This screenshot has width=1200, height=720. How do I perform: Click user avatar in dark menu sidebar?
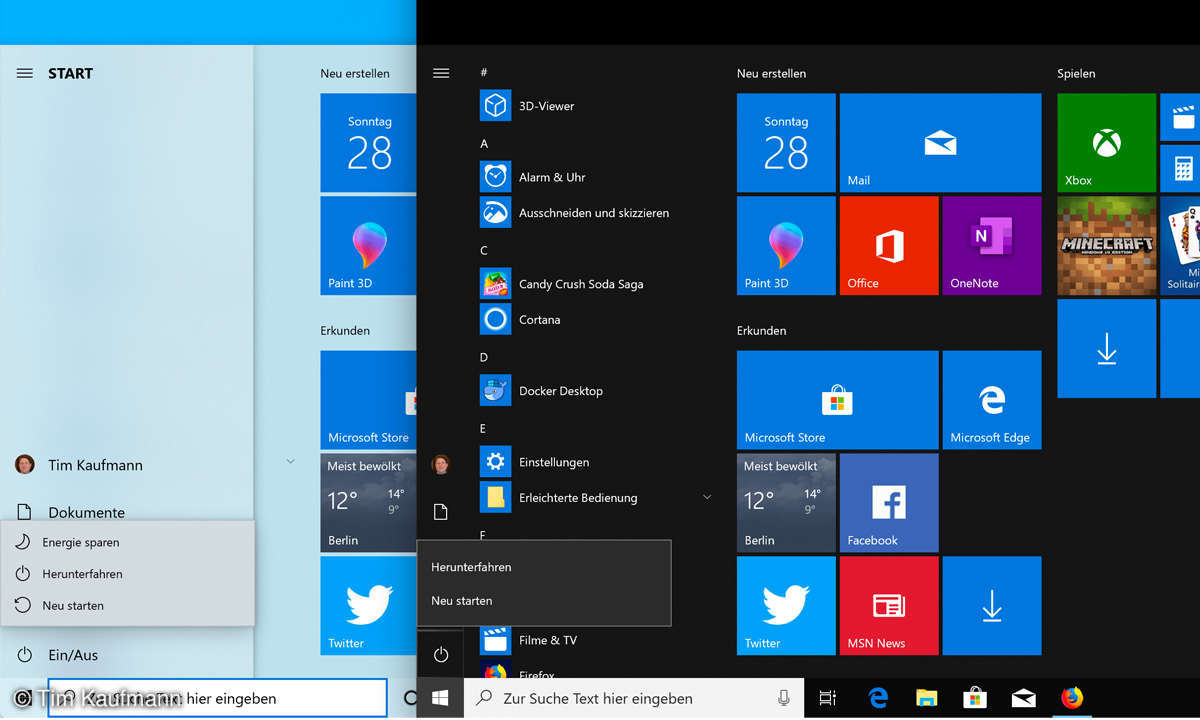click(441, 464)
